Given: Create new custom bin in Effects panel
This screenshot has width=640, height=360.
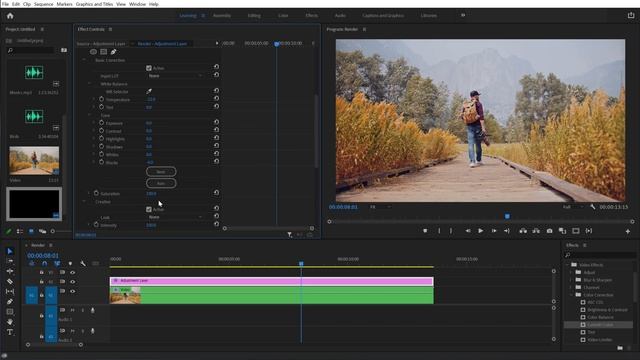Looking at the screenshot, I should (x=620, y=348).
